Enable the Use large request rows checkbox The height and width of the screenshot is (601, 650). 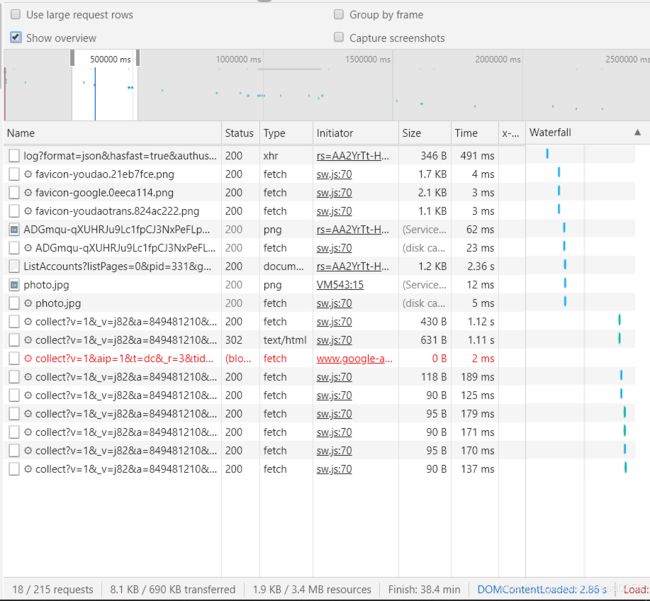click(x=15, y=15)
